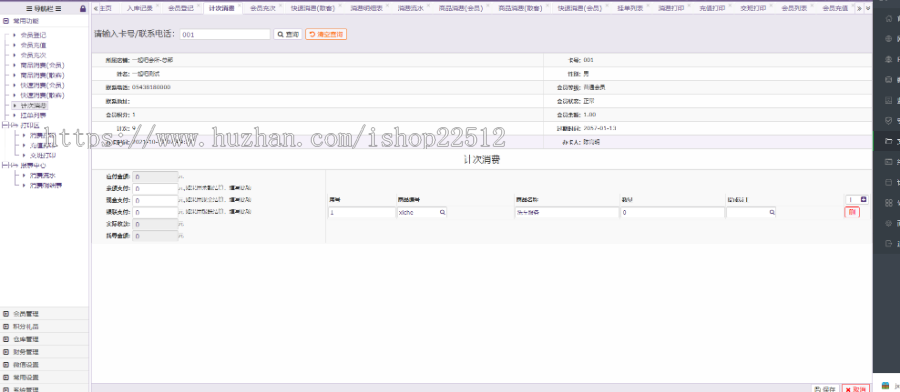Click the globe icon in dark sidebar

point(889,38)
